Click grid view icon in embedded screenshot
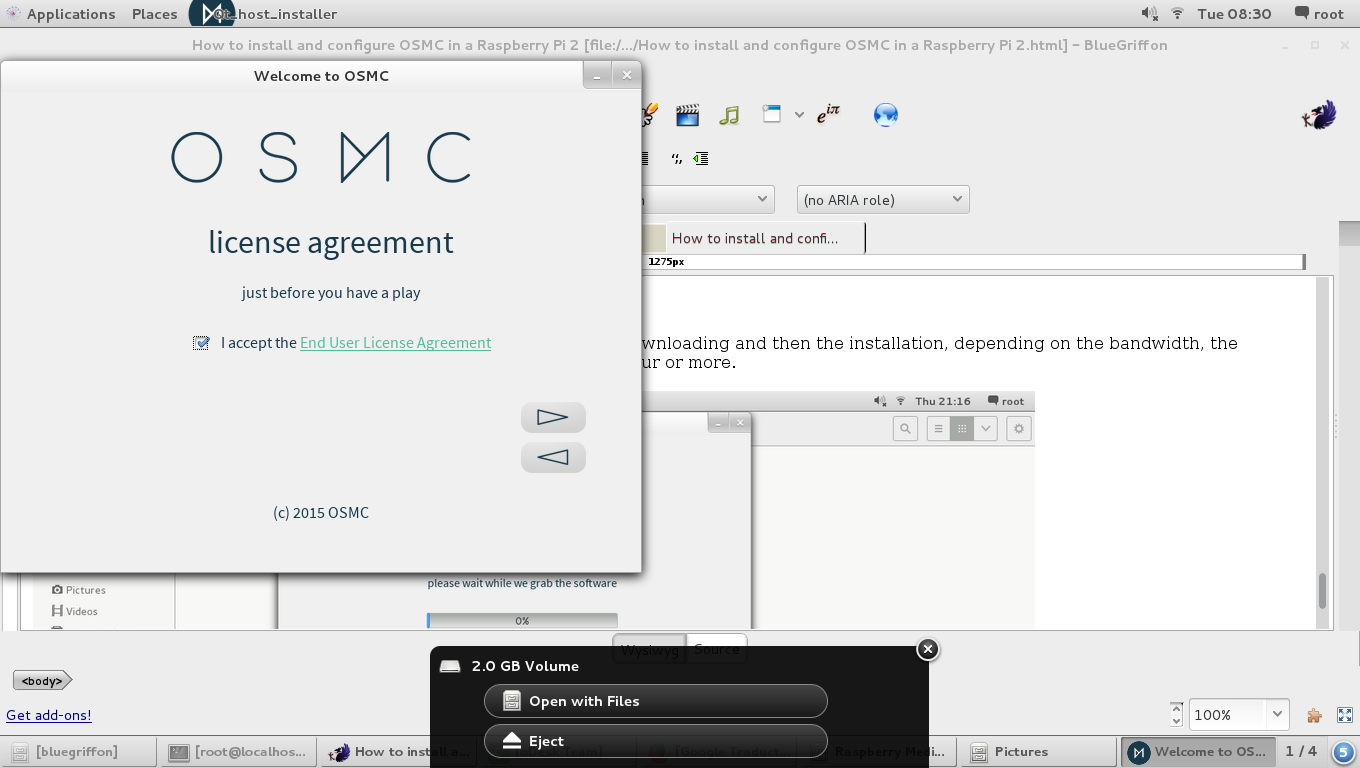This screenshot has height=768, width=1360. 961,429
